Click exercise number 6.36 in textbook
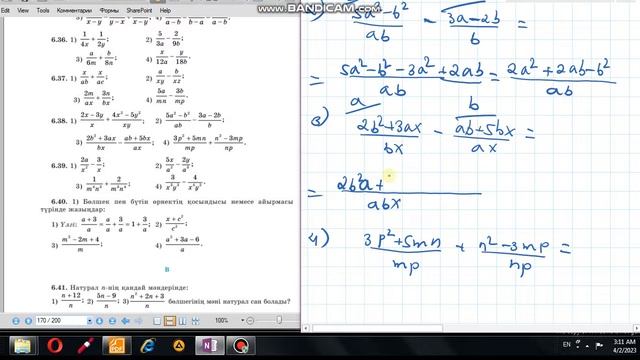Screen dimensions: 640x360 pyautogui.click(x=59, y=40)
